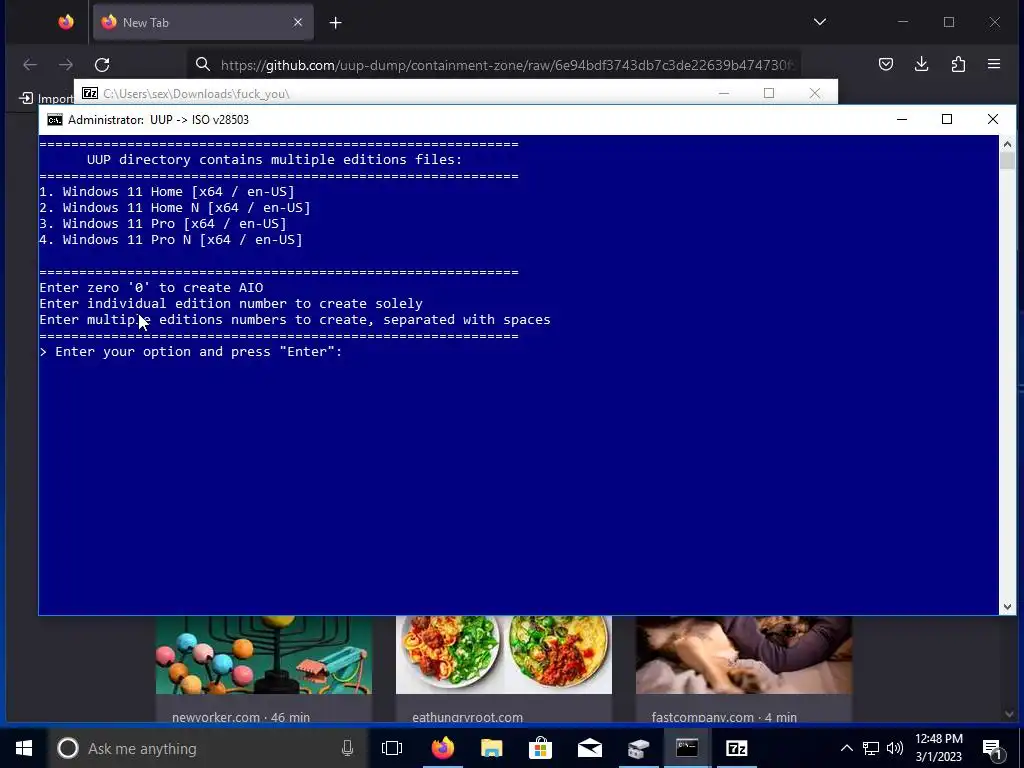Click the command prompt system menu icon
The height and width of the screenshot is (768, 1024).
(x=55, y=120)
